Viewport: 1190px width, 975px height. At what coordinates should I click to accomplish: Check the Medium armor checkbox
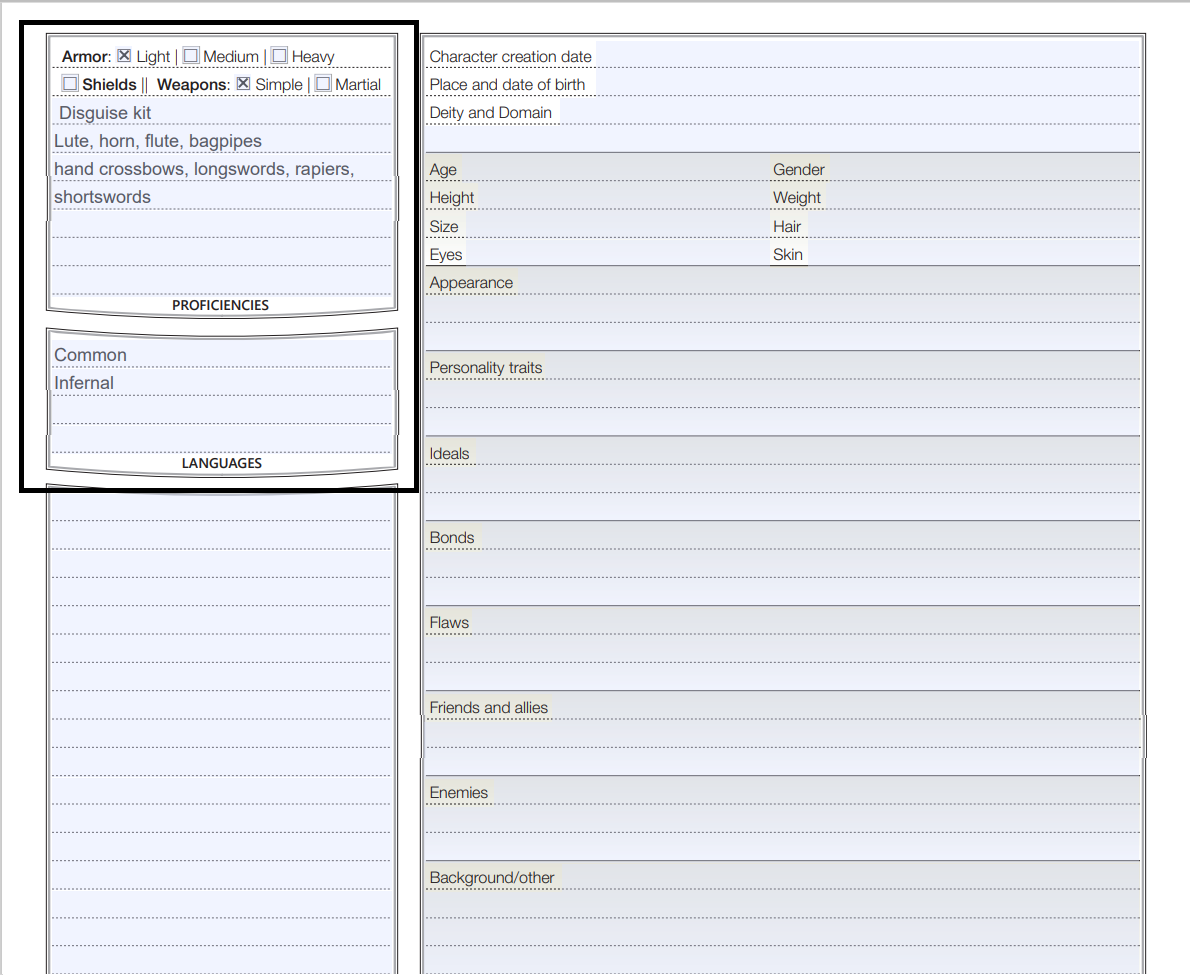191,55
